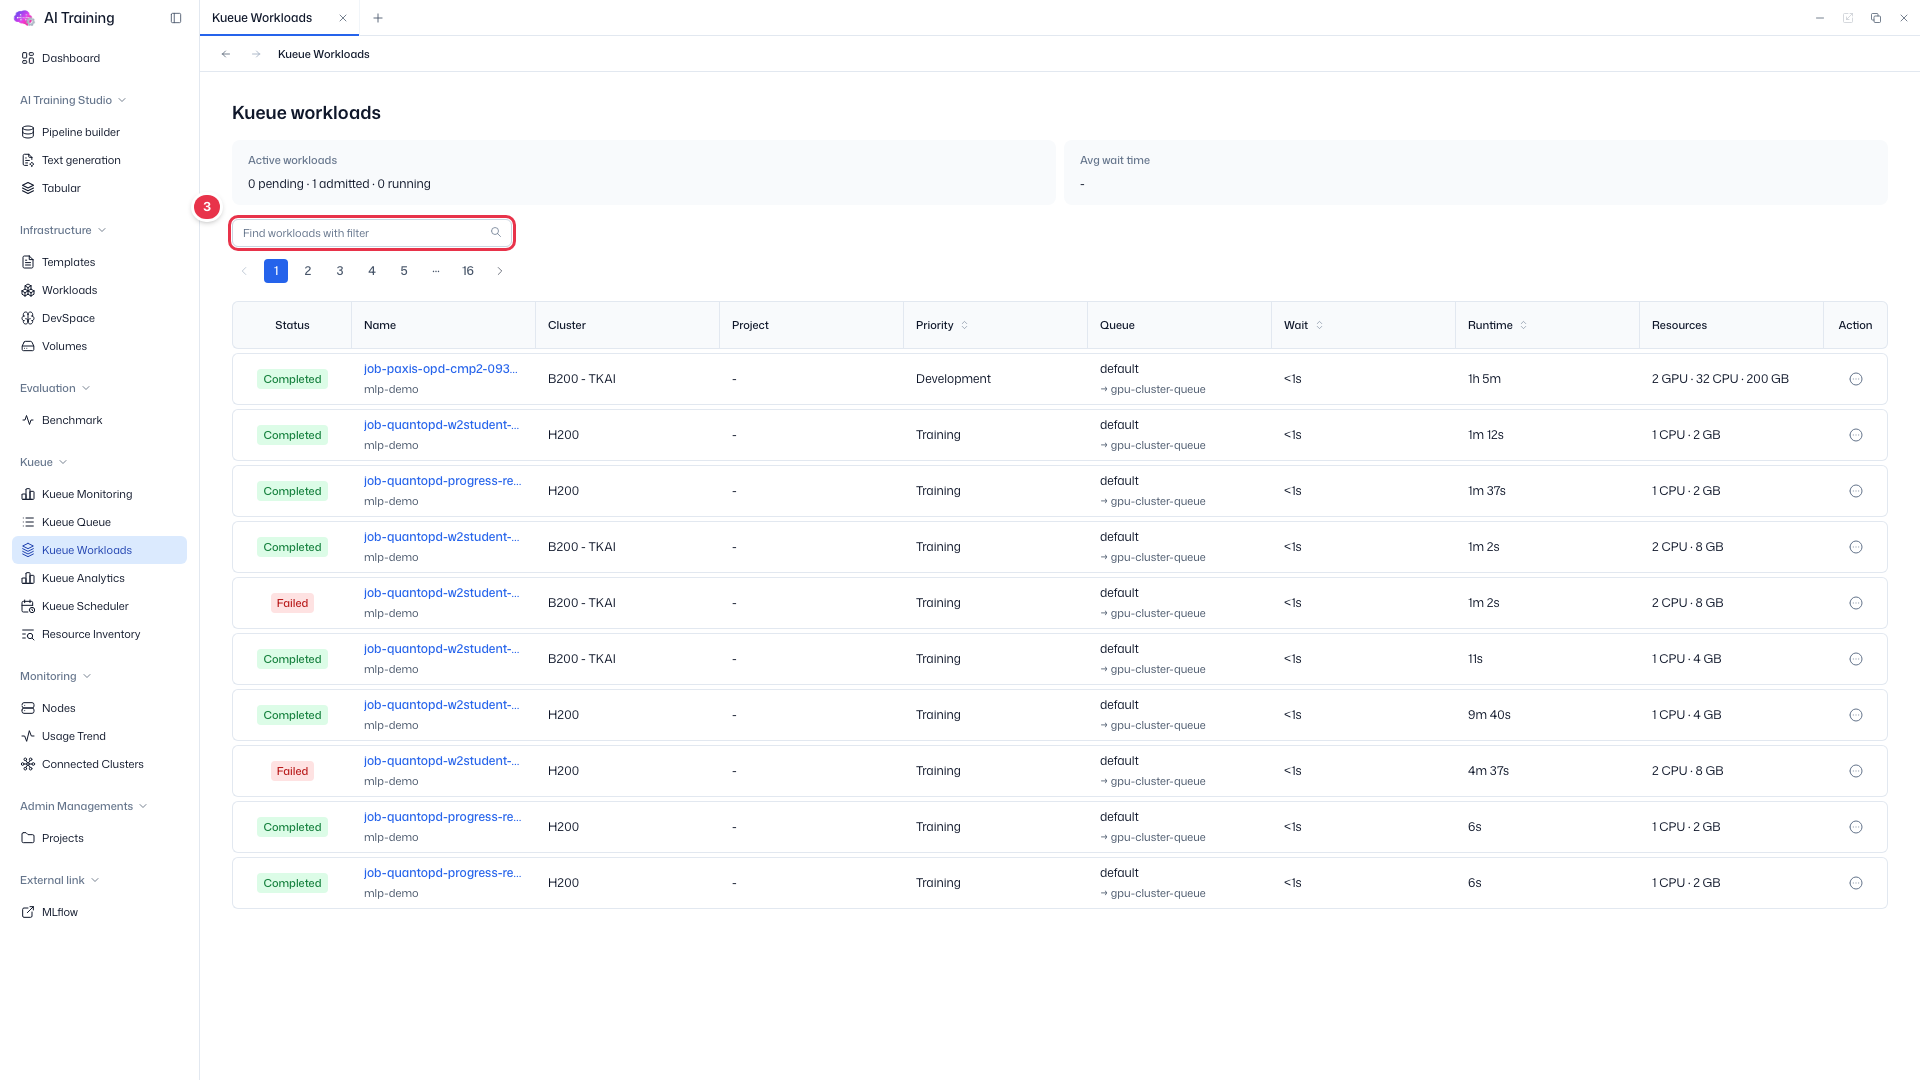
Task: Open Resource Inventory in the sidebar
Action: [x=99, y=634]
